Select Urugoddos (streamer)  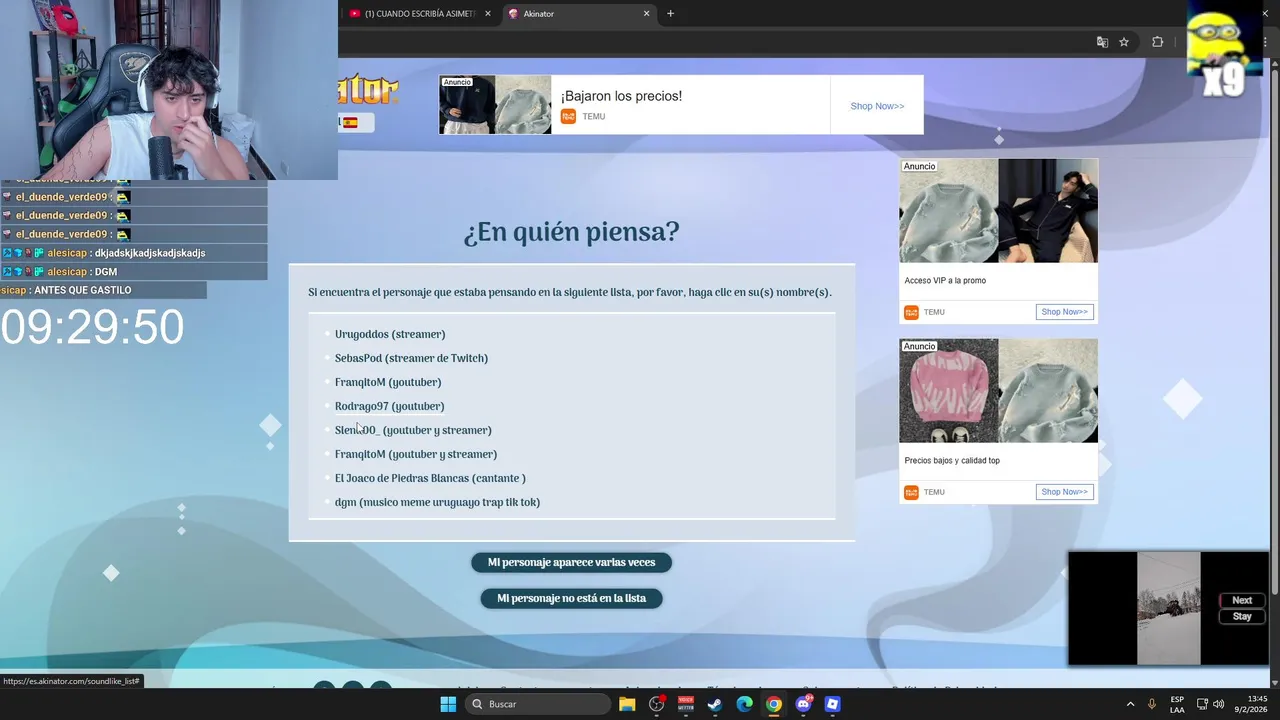pyautogui.click(x=390, y=334)
